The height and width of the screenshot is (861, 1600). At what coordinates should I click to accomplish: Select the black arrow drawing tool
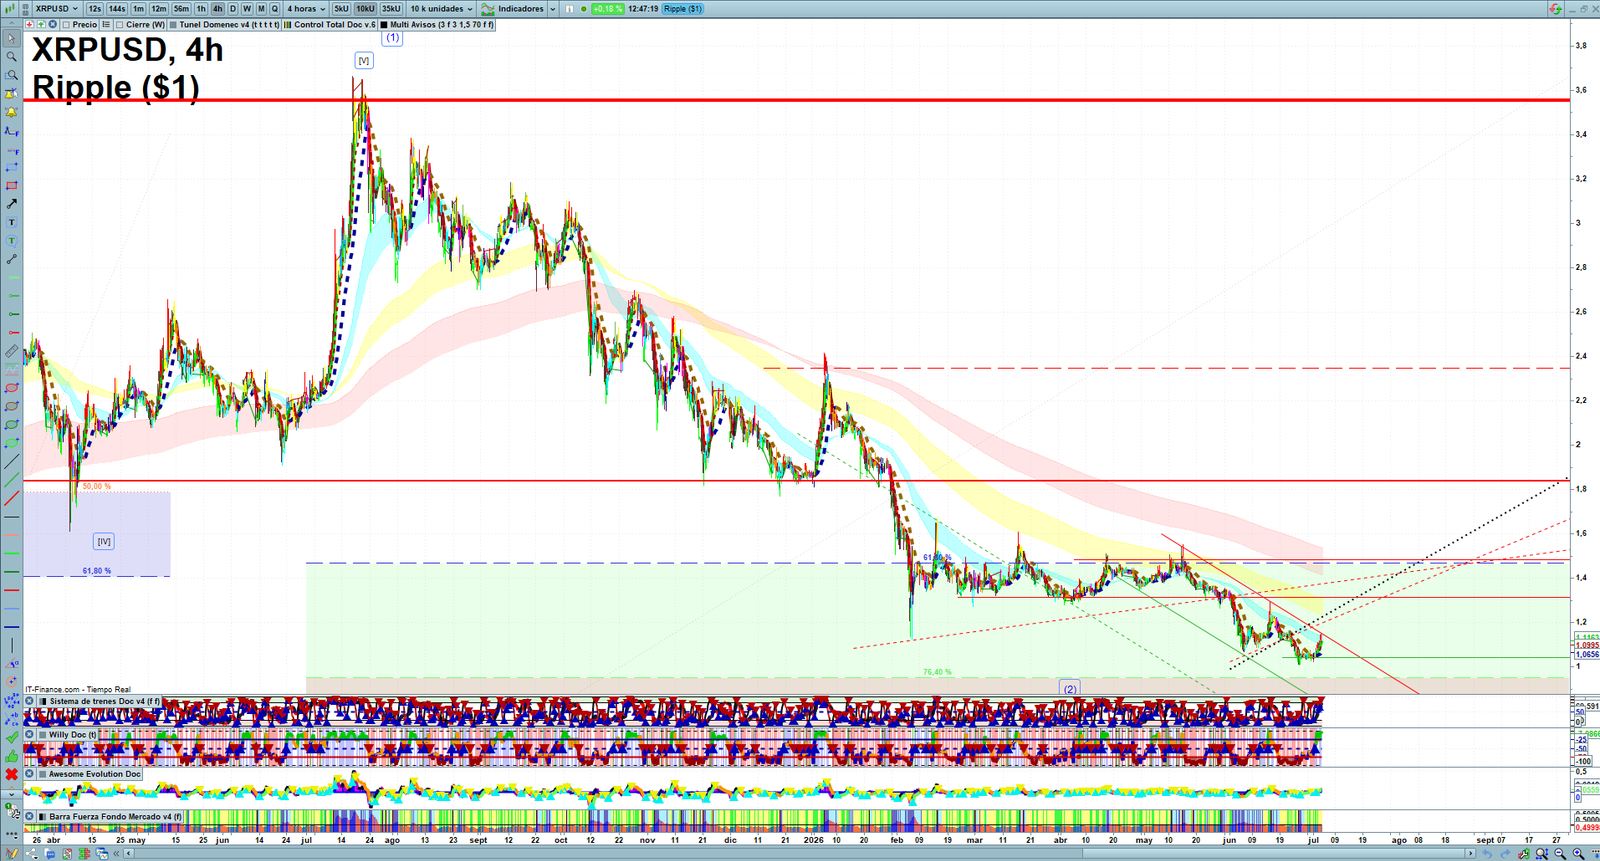pyautogui.click(x=12, y=204)
